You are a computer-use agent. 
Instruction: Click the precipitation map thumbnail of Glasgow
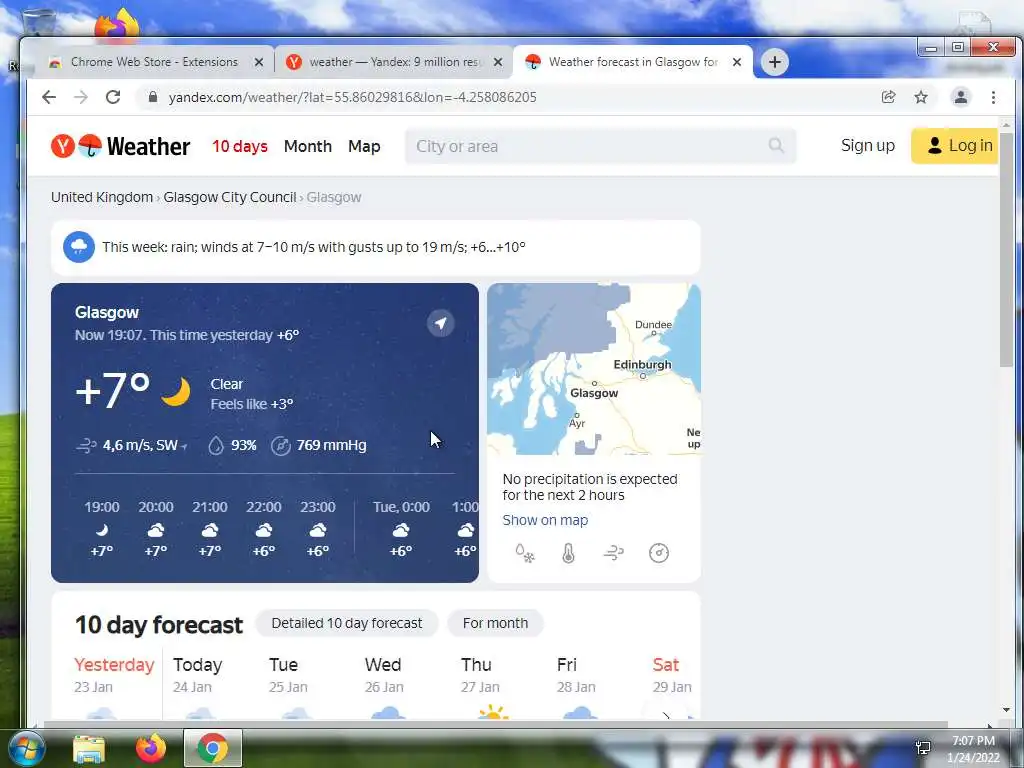pyautogui.click(x=594, y=369)
